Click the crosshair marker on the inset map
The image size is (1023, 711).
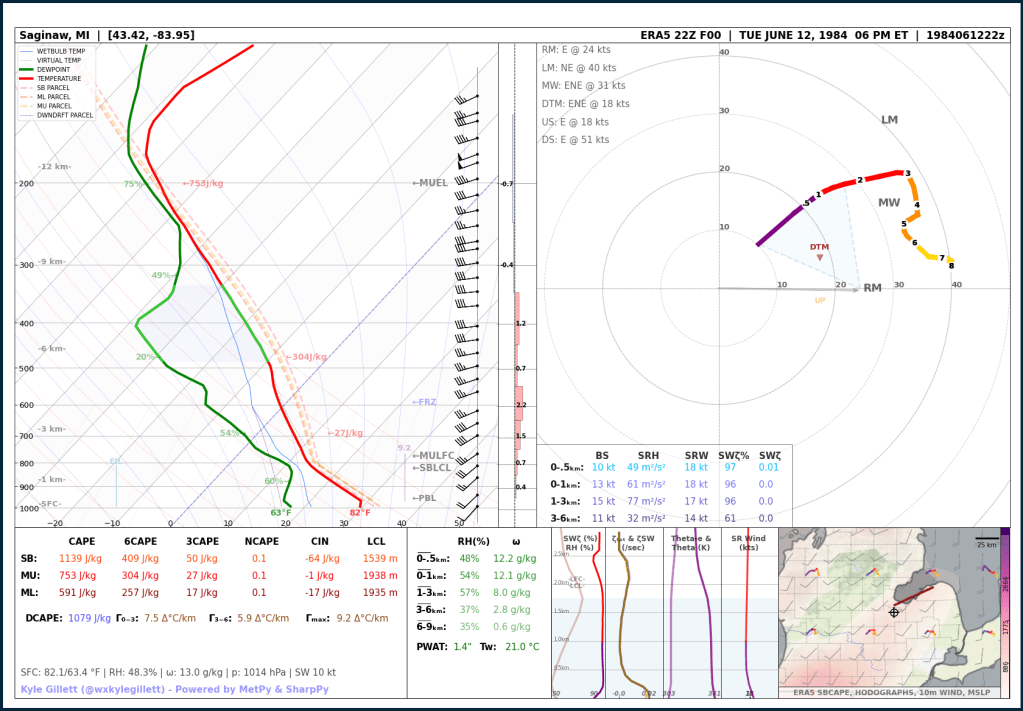(894, 612)
